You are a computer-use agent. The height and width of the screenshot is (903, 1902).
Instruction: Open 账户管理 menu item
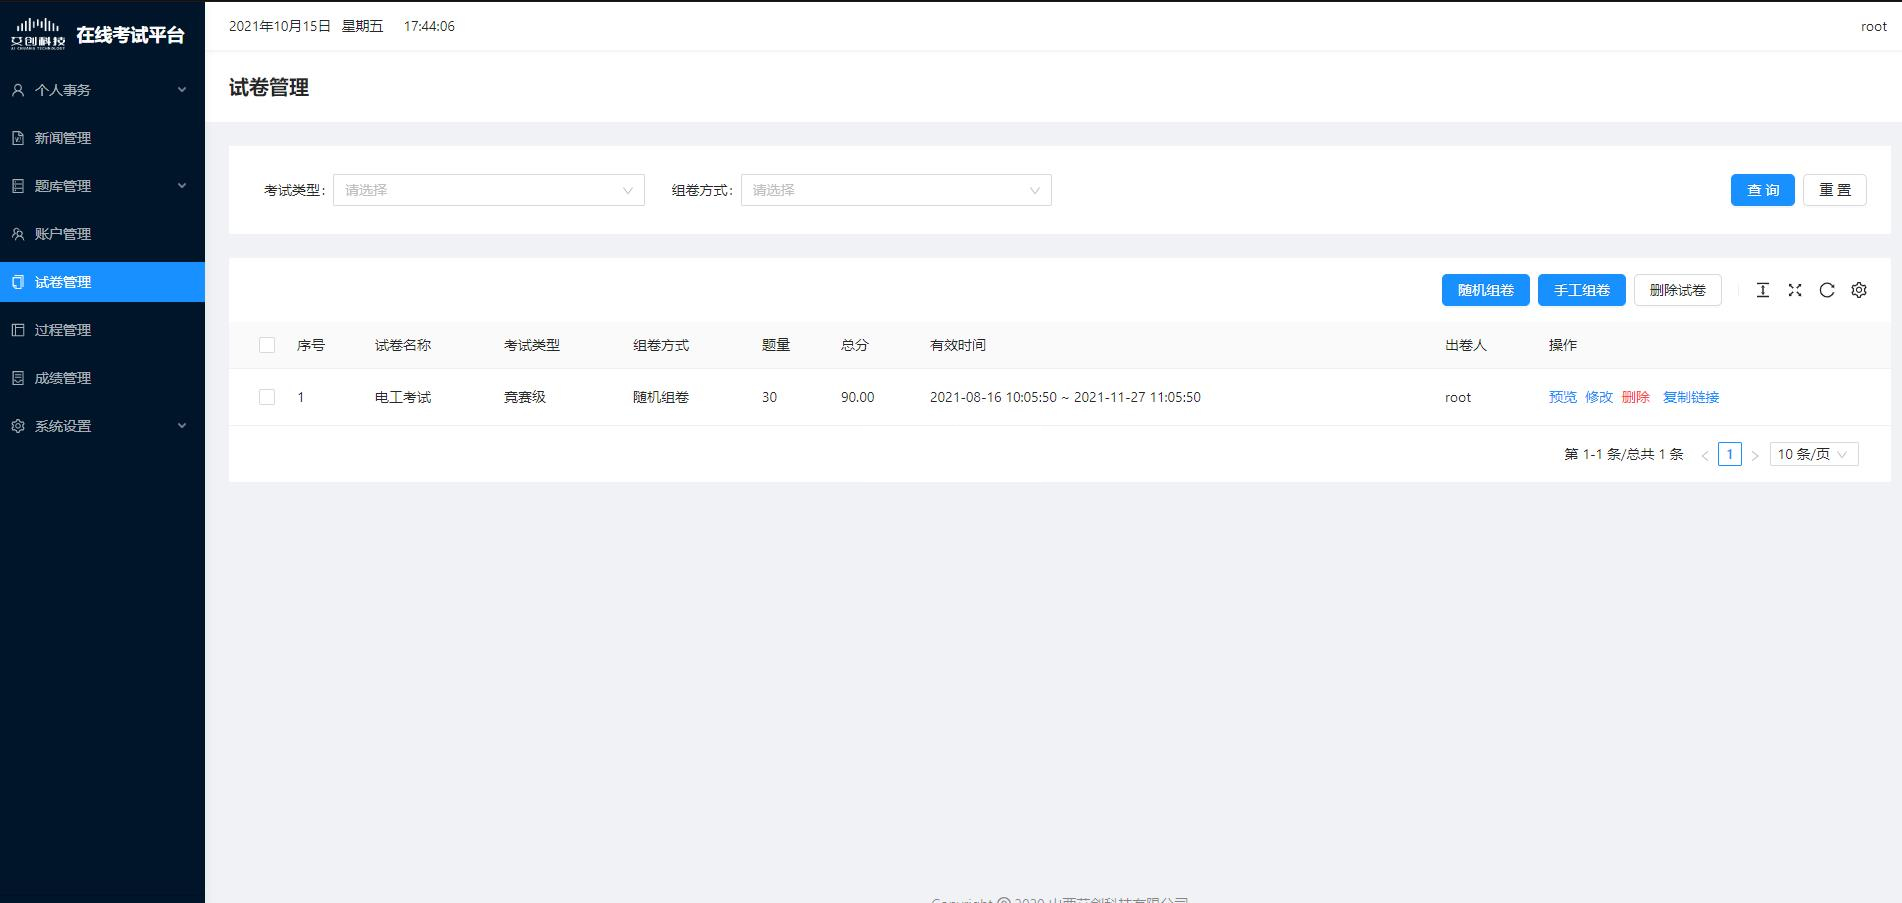tap(102, 234)
